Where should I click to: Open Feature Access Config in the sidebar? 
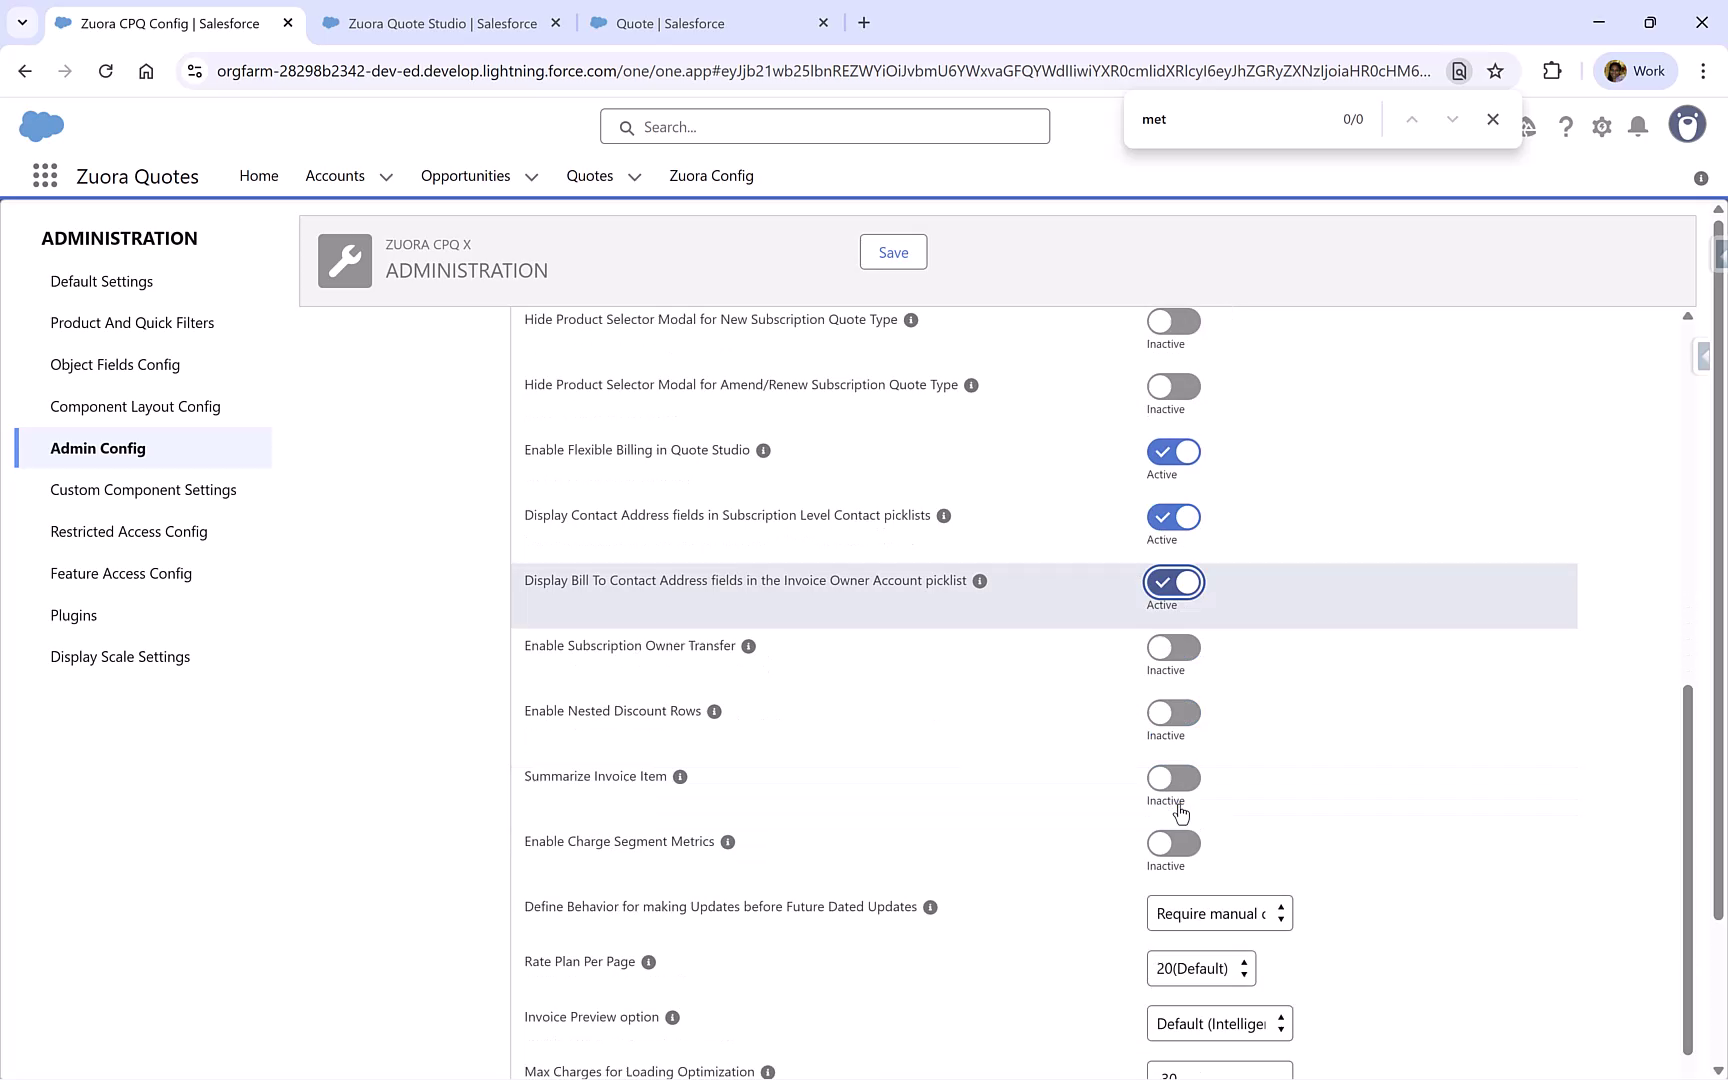pyautogui.click(x=121, y=573)
